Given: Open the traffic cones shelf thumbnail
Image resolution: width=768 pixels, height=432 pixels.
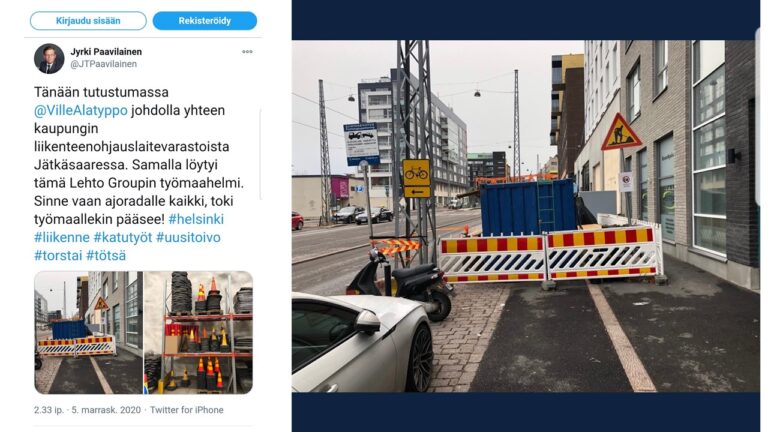Looking at the screenshot, I should click(x=198, y=333).
